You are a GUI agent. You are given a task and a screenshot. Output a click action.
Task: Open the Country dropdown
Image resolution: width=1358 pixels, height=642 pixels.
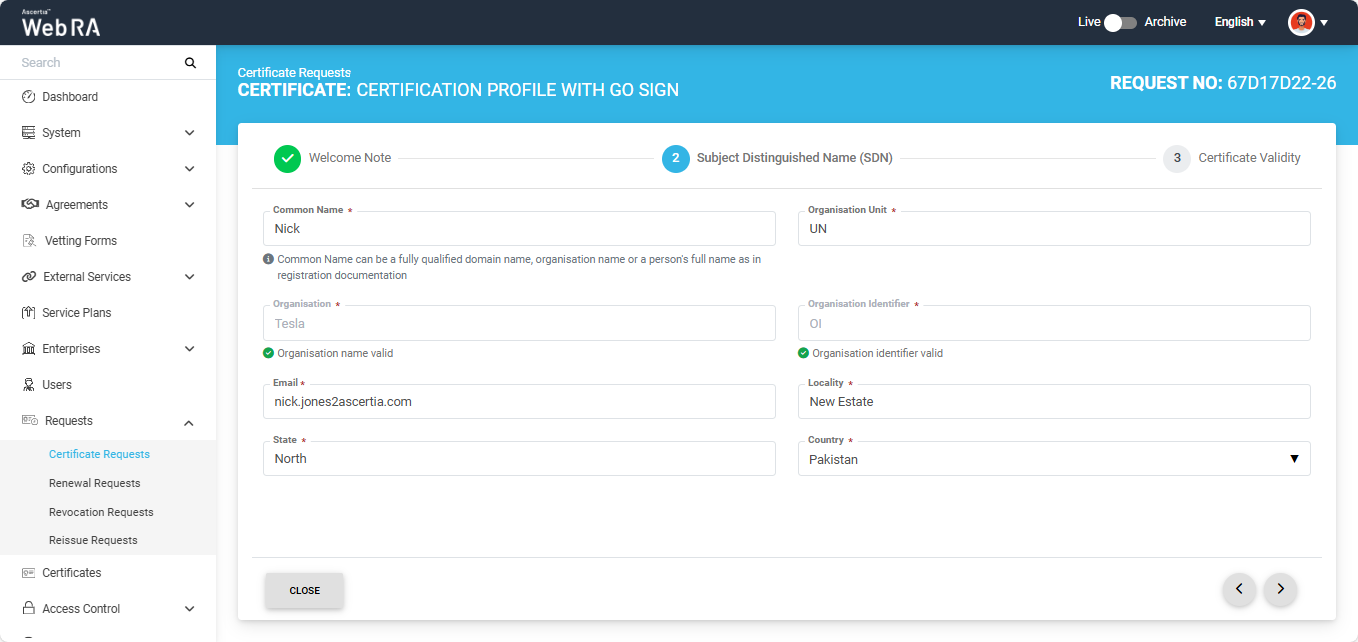[1054, 459]
